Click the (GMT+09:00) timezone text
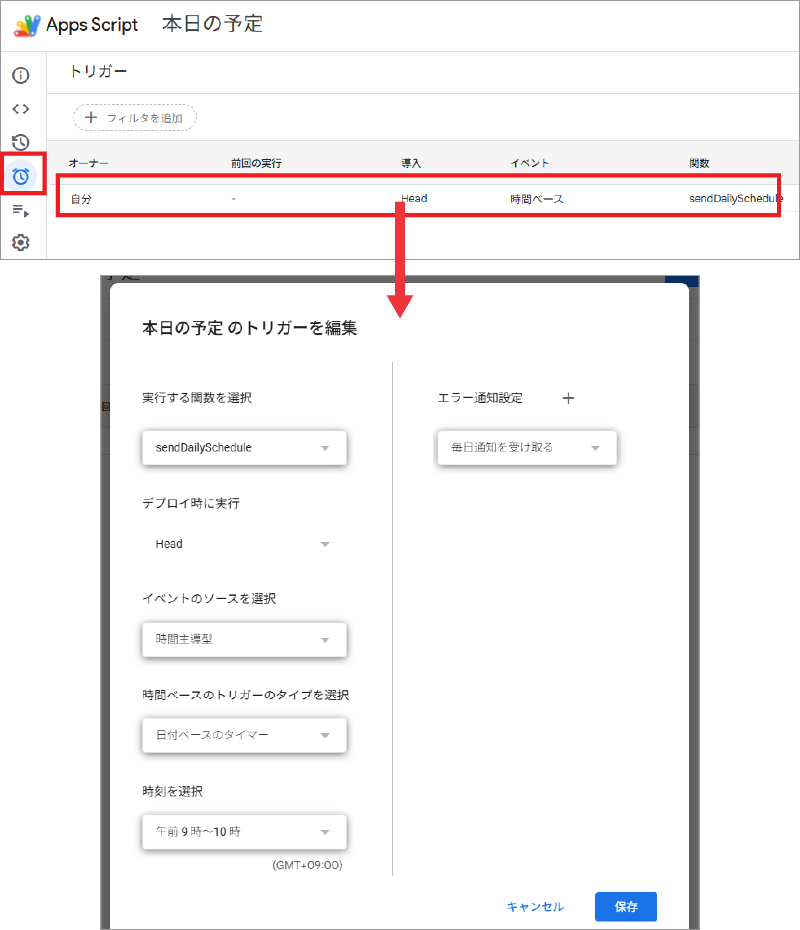800x930 pixels. click(x=307, y=865)
